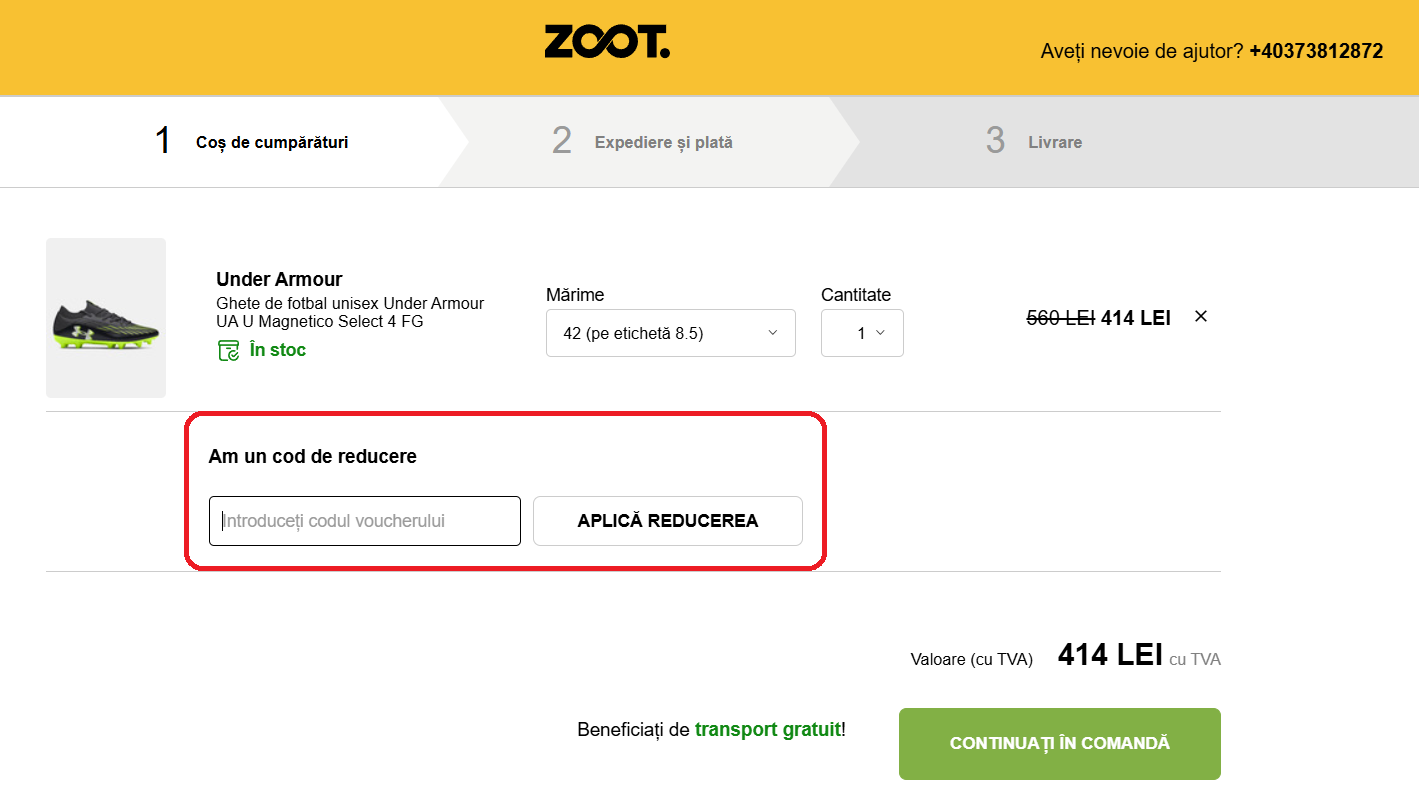Screen dimensions: 1419x788
Task: Expand the size selector showing 42
Action: [670, 333]
